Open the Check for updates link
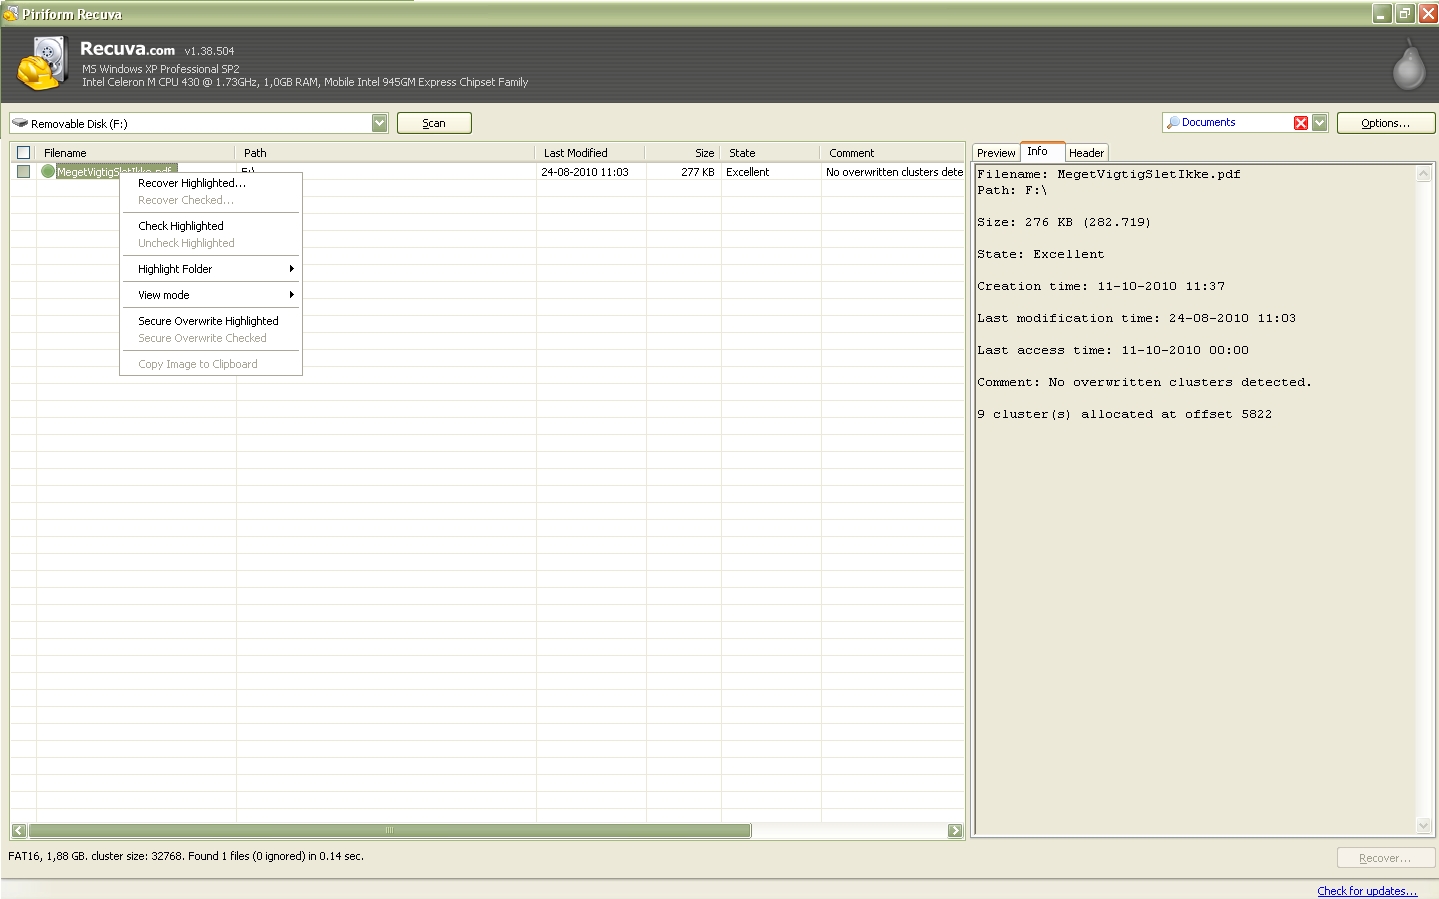 1366,891
